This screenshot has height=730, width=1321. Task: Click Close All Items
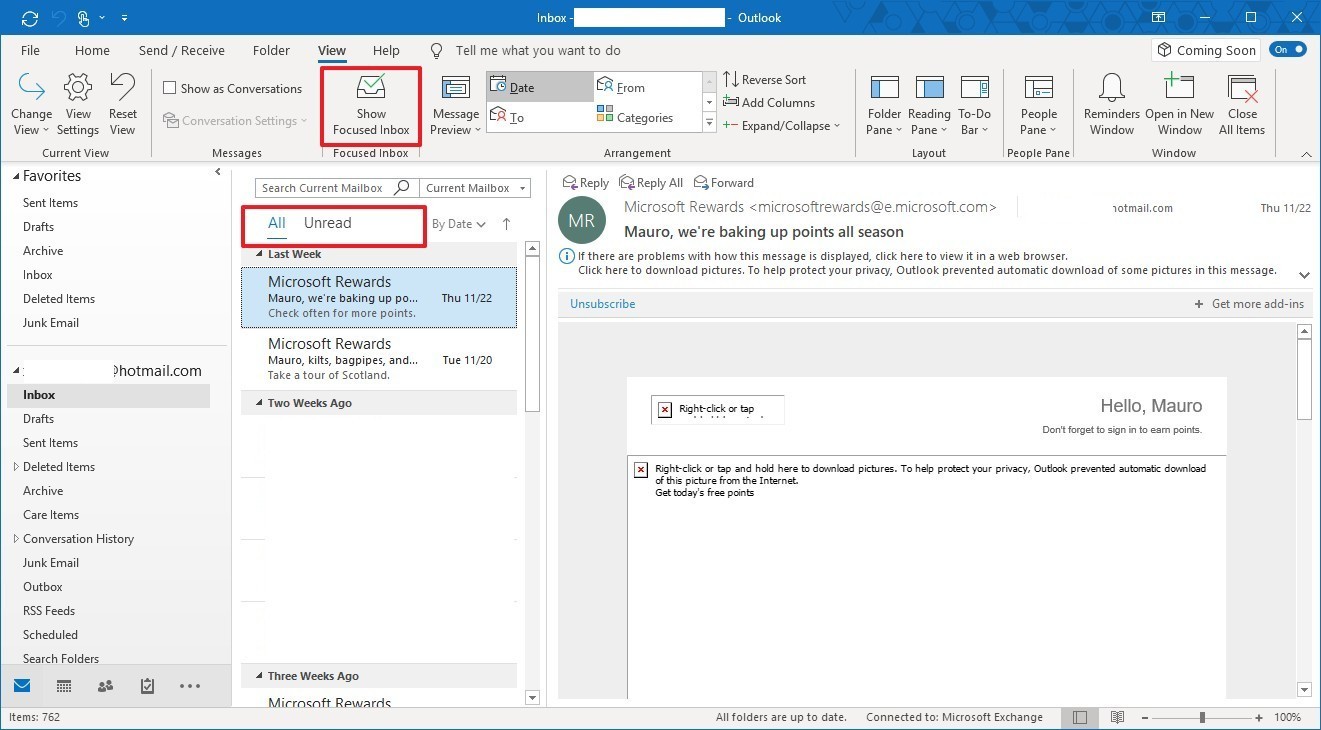click(x=1242, y=104)
